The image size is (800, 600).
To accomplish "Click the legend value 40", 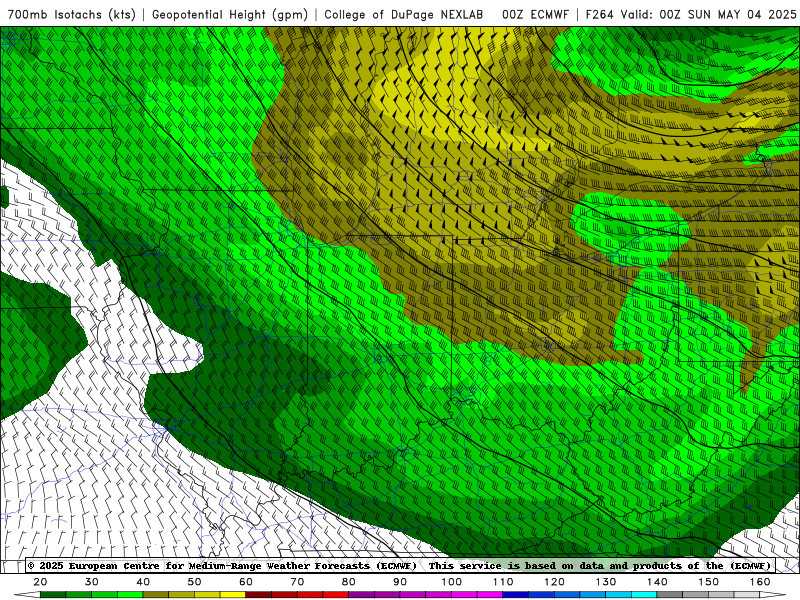I will [x=143, y=582].
